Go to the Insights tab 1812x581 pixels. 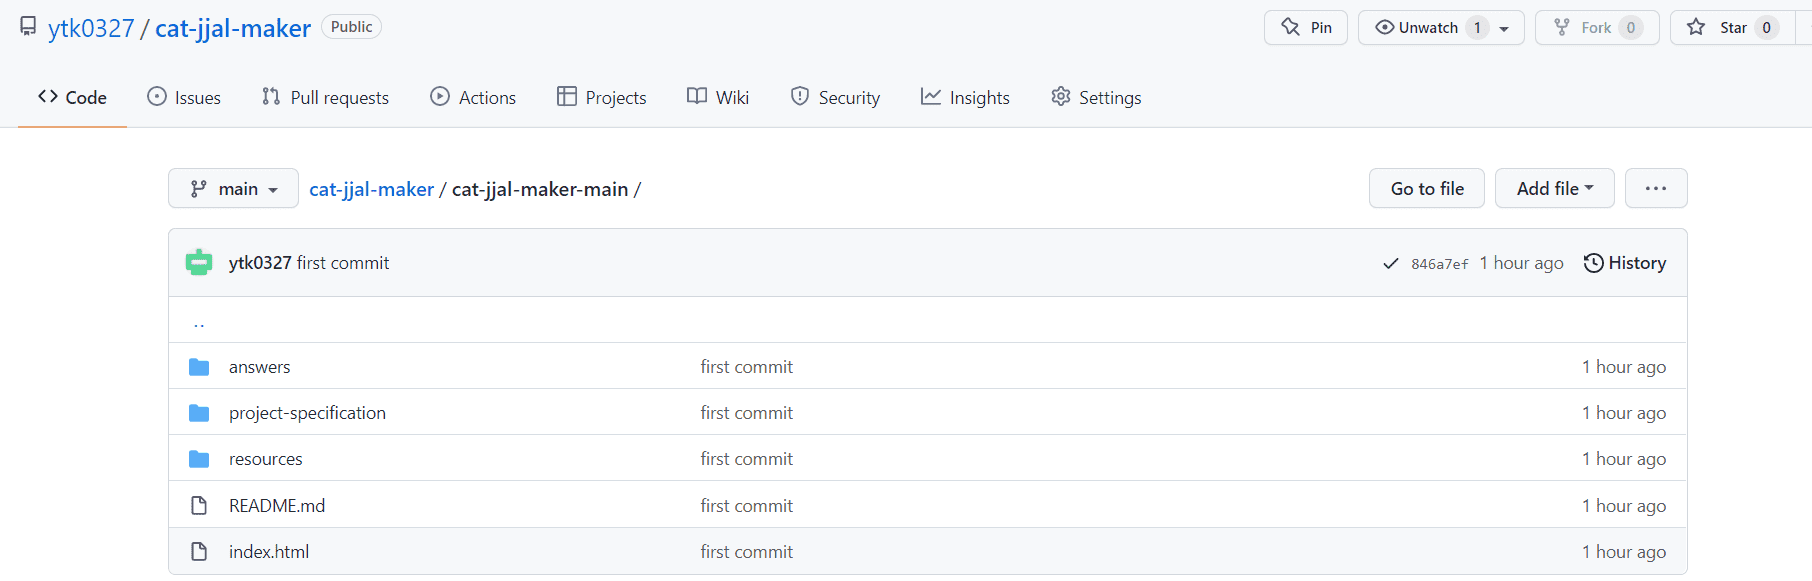coord(965,97)
